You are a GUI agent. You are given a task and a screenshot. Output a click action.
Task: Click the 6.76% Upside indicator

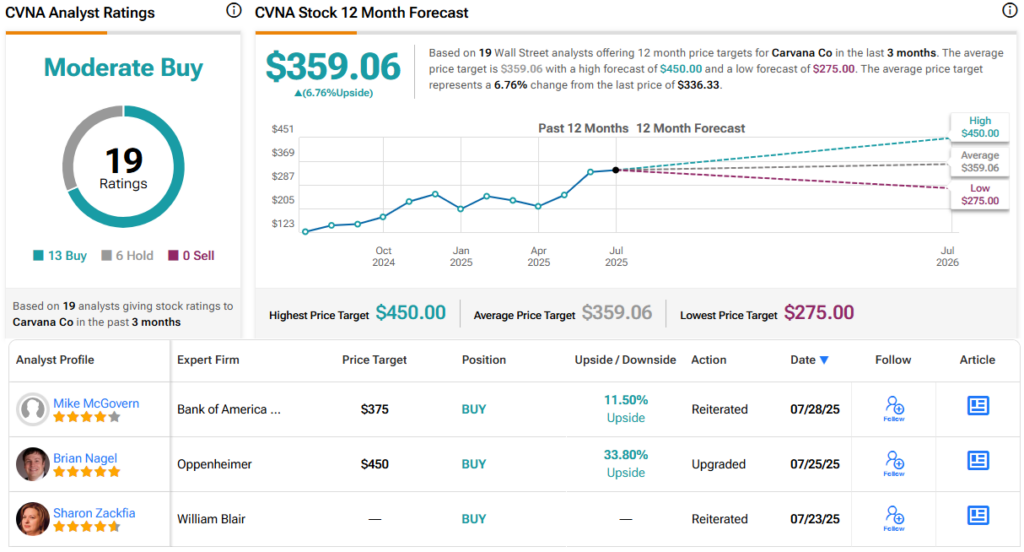tap(334, 93)
